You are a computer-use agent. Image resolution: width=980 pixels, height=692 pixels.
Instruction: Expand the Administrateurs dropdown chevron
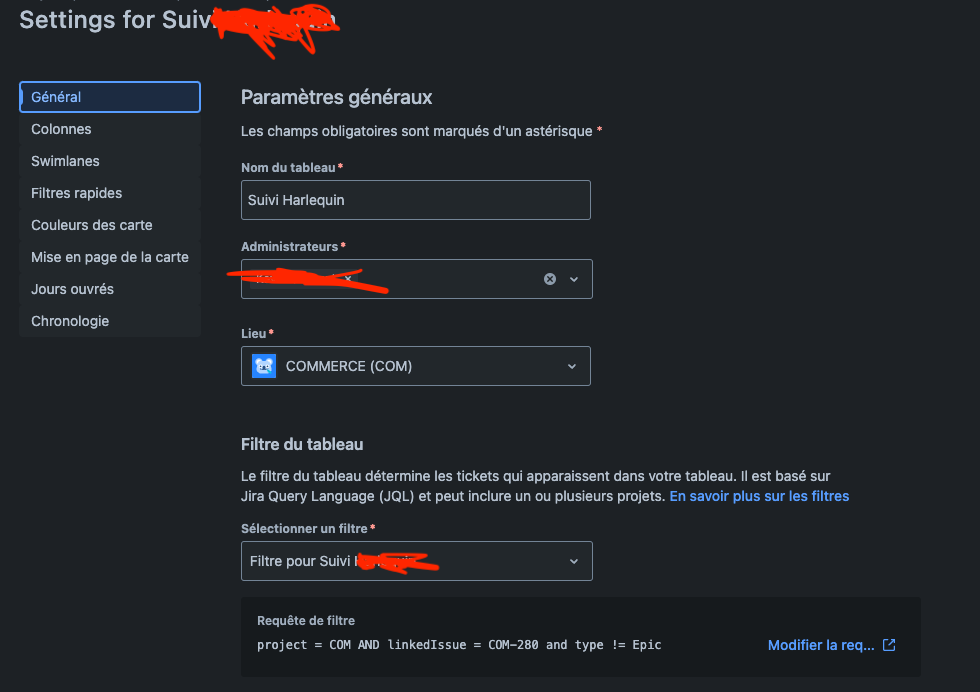574,279
